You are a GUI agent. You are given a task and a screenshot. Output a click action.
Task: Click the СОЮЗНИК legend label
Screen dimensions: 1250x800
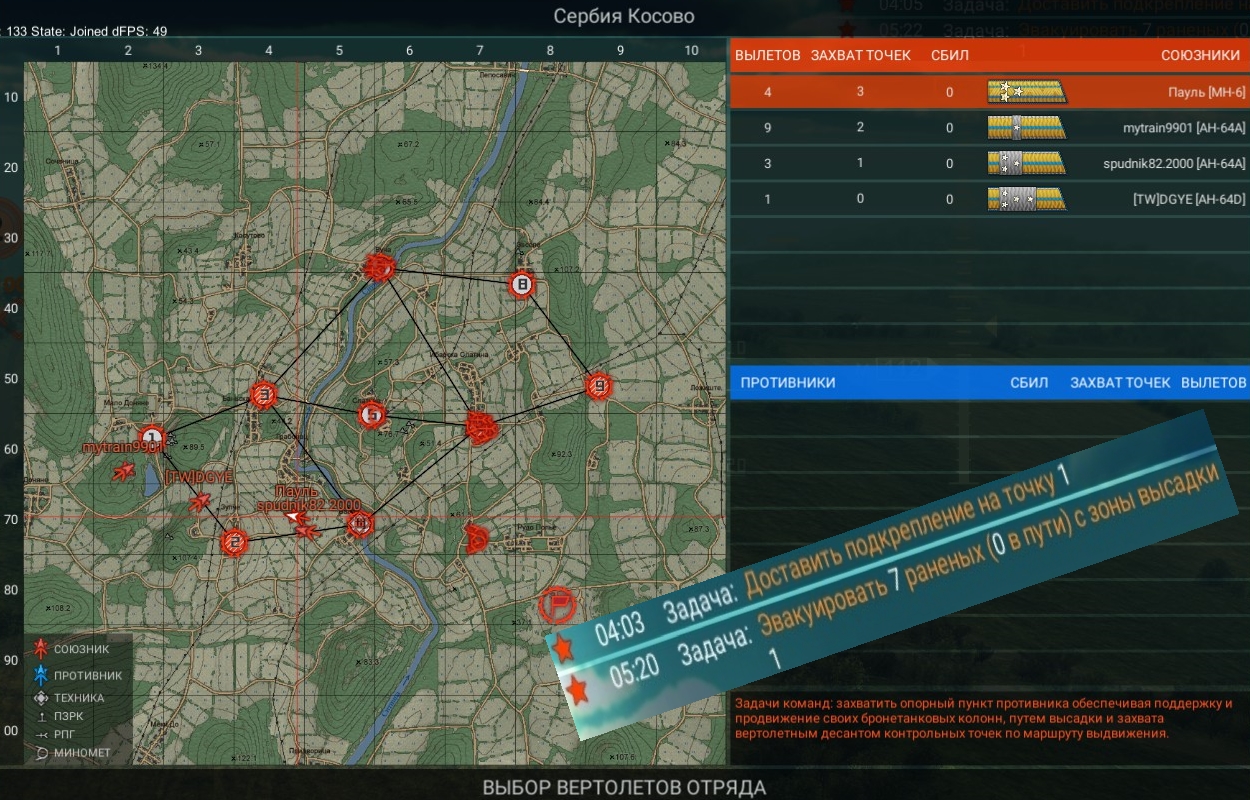[82, 649]
